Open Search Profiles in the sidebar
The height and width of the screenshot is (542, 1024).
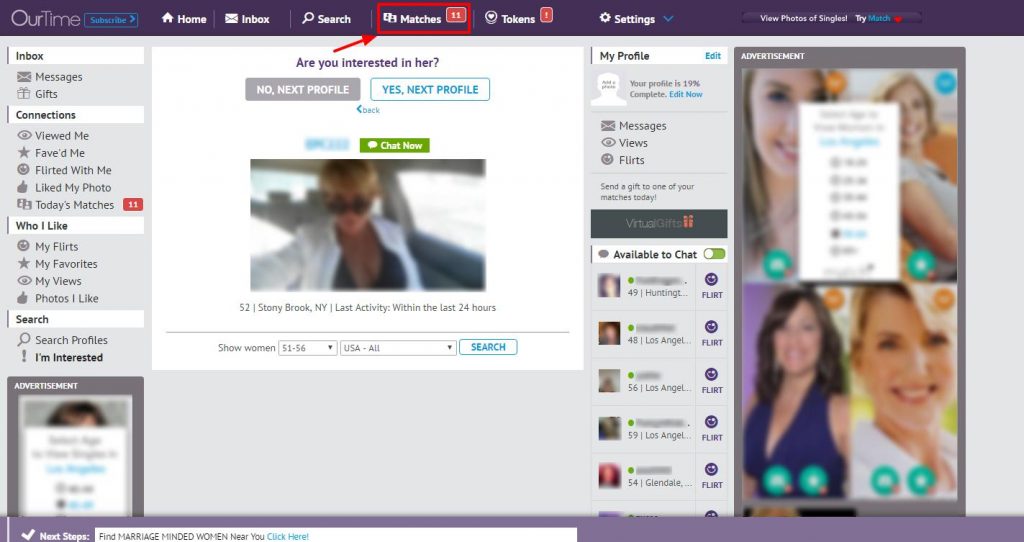[x=71, y=340]
